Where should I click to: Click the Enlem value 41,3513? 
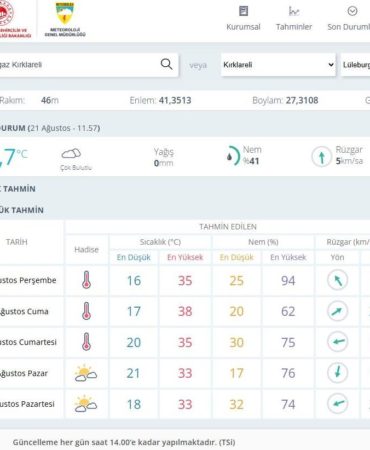point(175,100)
